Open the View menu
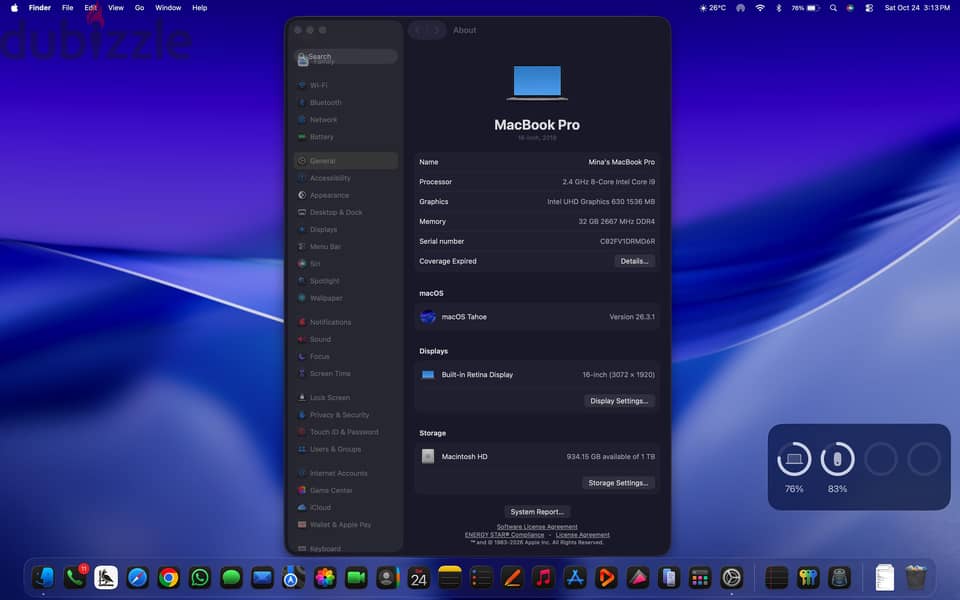This screenshot has width=960, height=600. [x=116, y=8]
